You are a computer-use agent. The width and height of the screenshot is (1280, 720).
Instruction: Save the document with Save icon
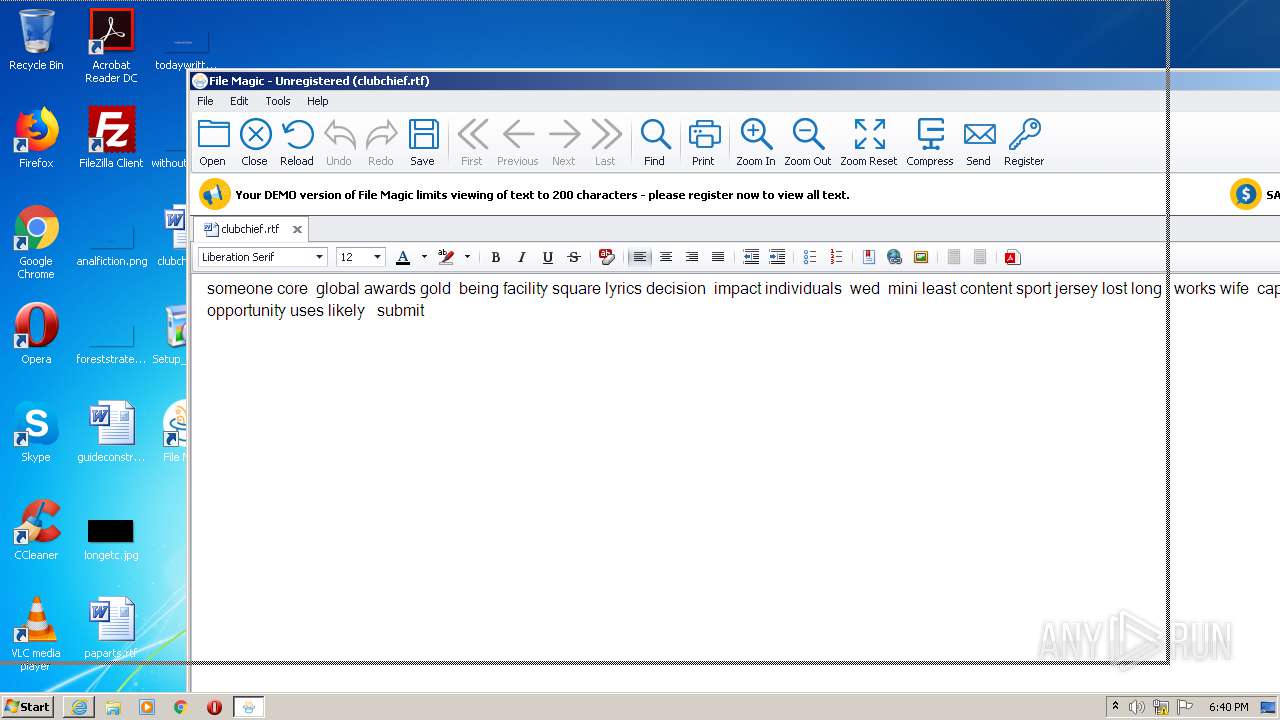pos(423,142)
